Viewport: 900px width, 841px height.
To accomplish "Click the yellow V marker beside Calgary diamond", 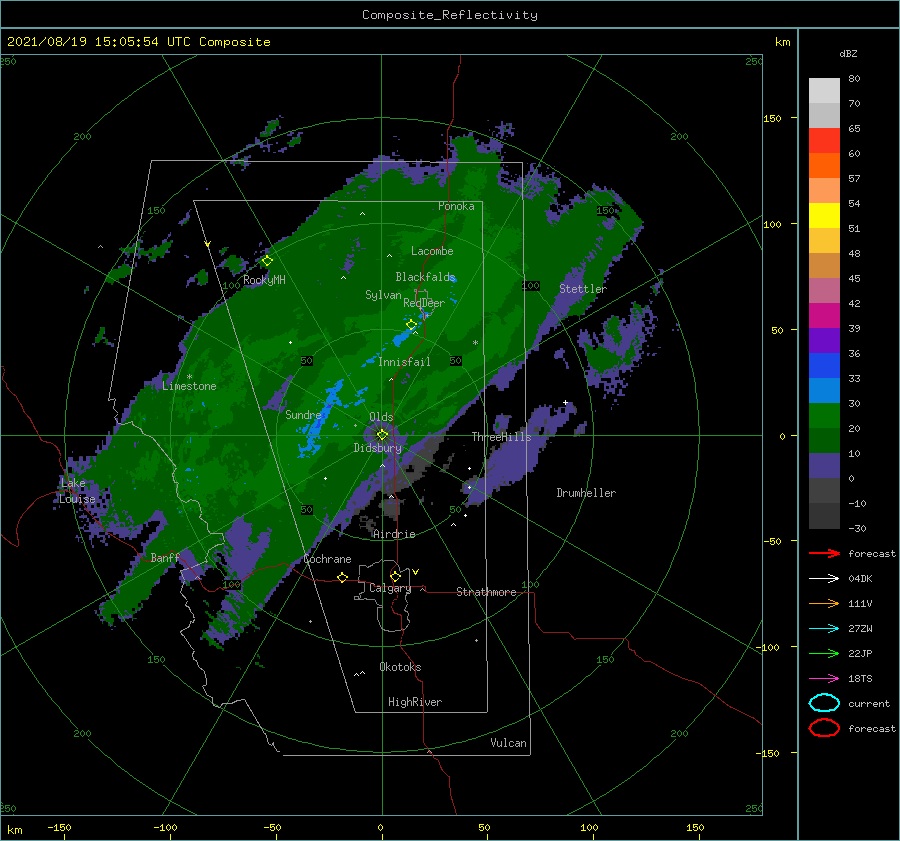I will tap(416, 572).
